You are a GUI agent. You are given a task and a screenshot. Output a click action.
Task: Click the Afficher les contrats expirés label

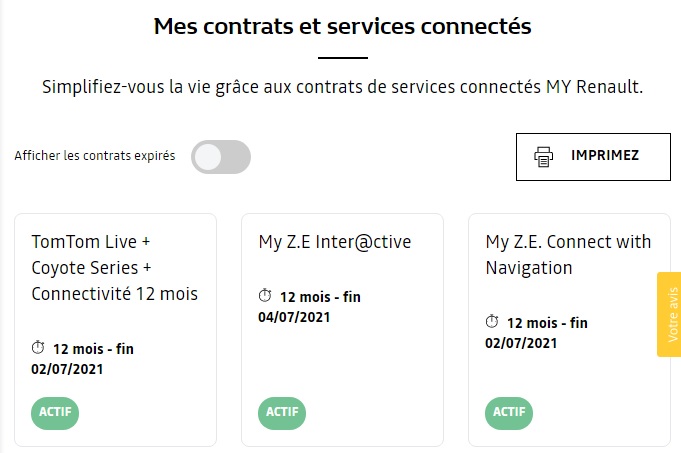point(95,155)
